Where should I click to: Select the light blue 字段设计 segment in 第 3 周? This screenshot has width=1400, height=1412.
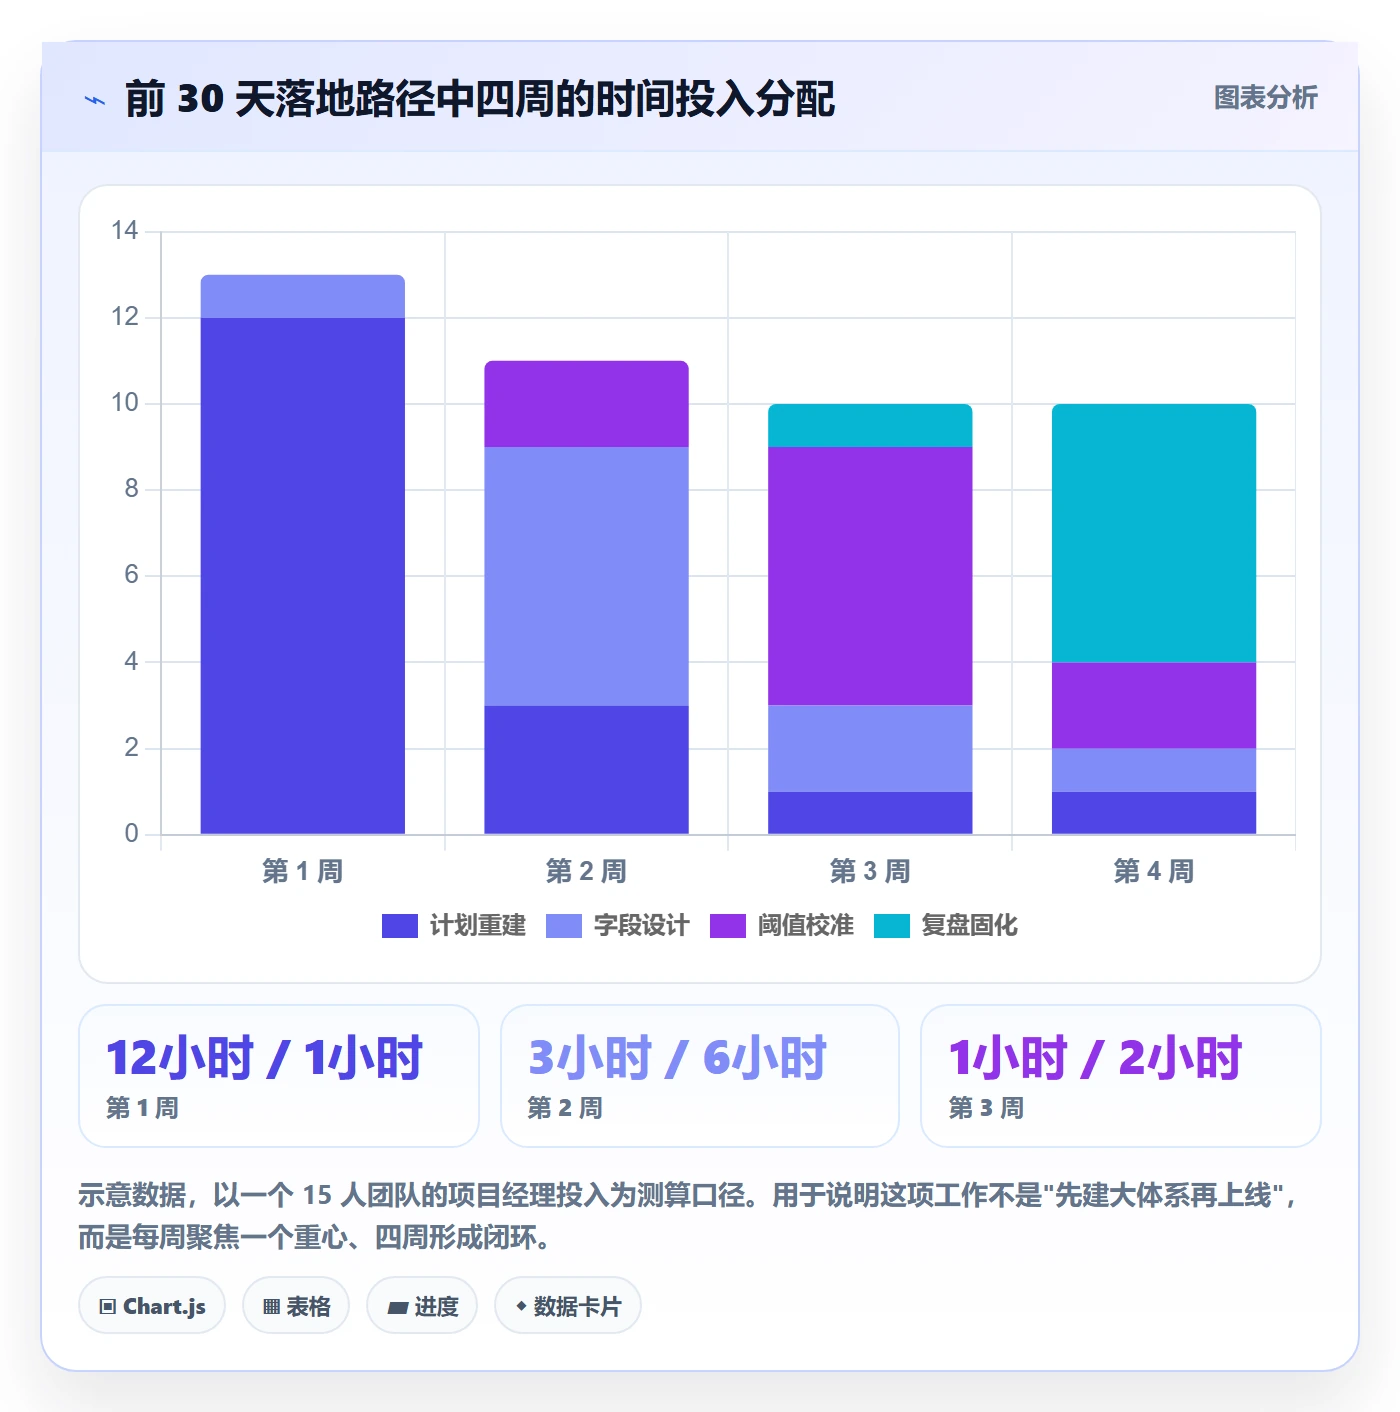[870, 749]
